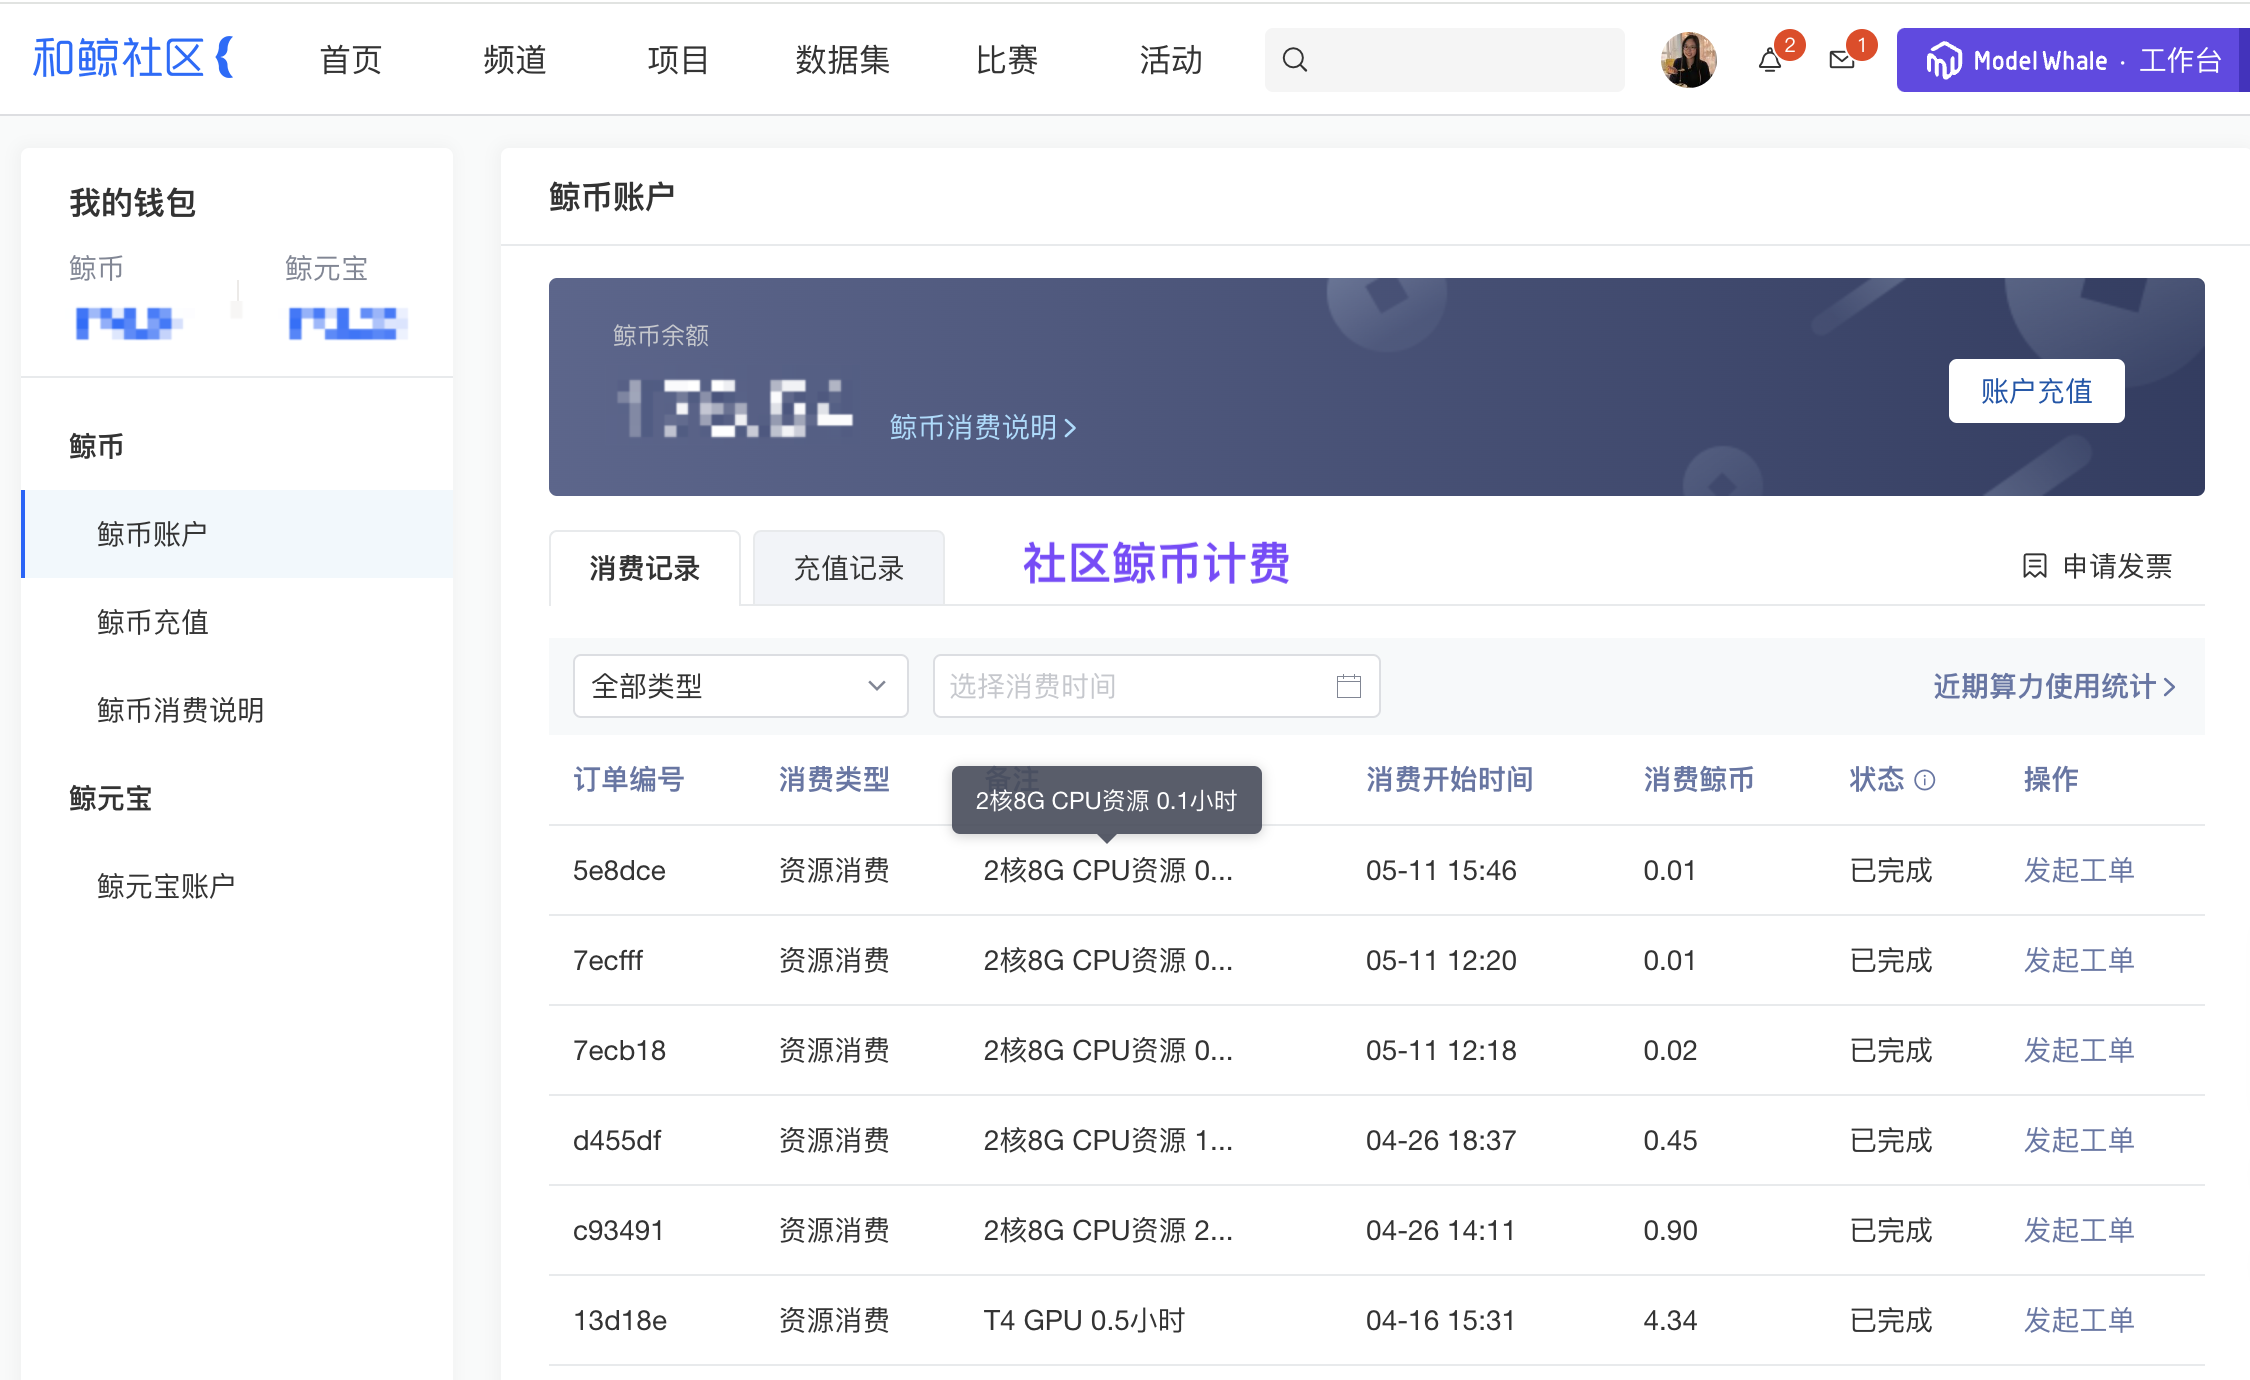Open ModelWhale 工作台 button
The width and height of the screenshot is (2250, 1380).
(2072, 60)
